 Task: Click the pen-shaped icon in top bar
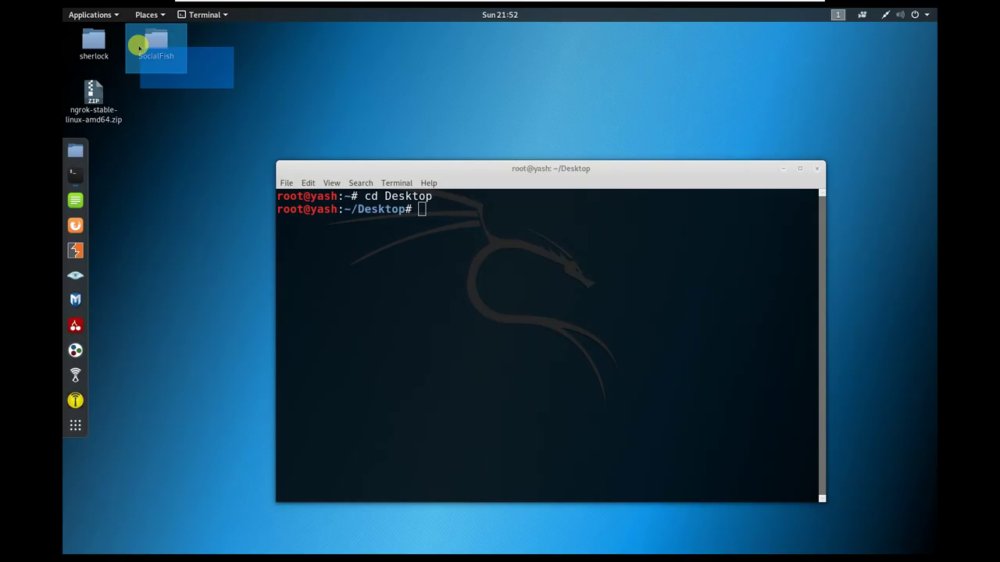(x=885, y=15)
